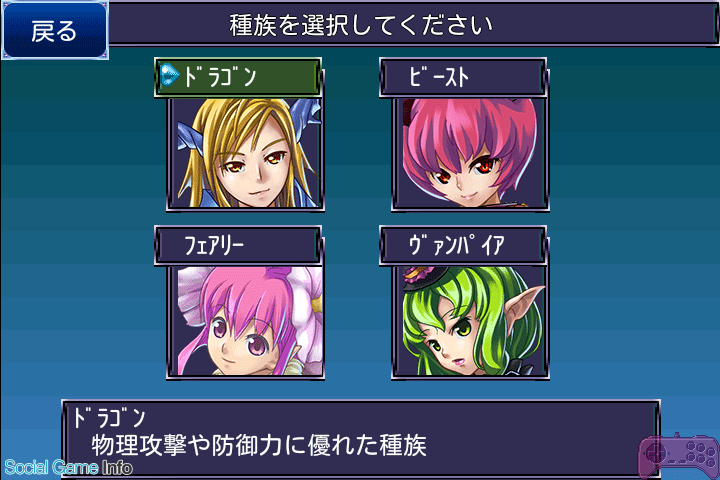Click the Social Game Info watermark
Image resolution: width=720 pixels, height=480 pixels.
(x=68, y=468)
